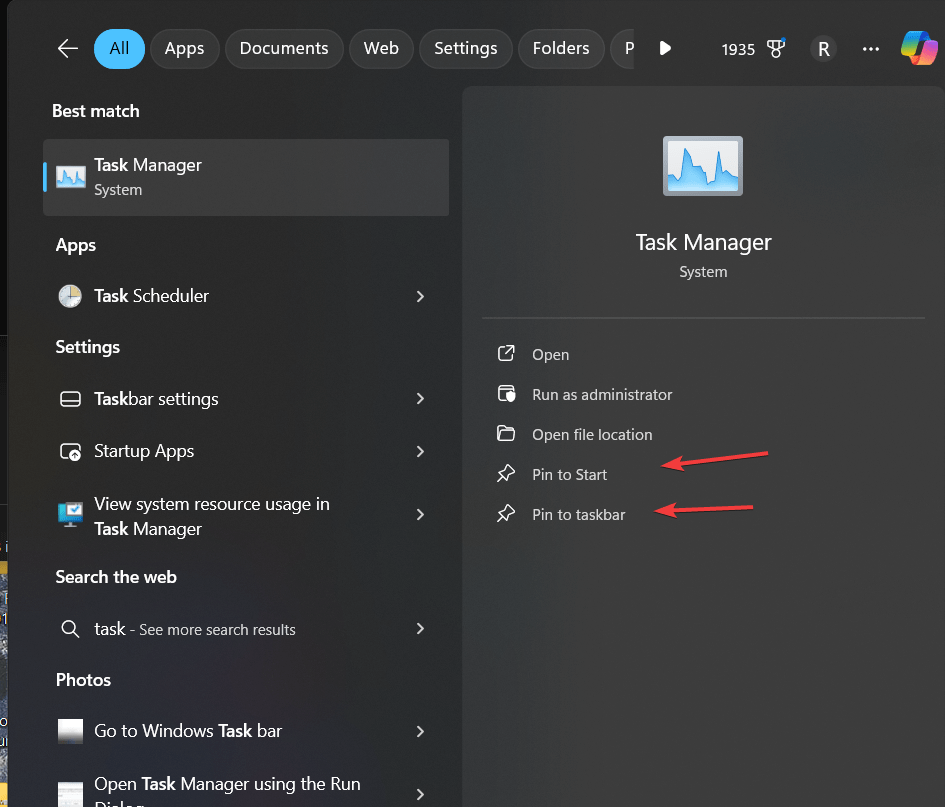
Task: Click the rewards trophy icon
Action: 775,48
